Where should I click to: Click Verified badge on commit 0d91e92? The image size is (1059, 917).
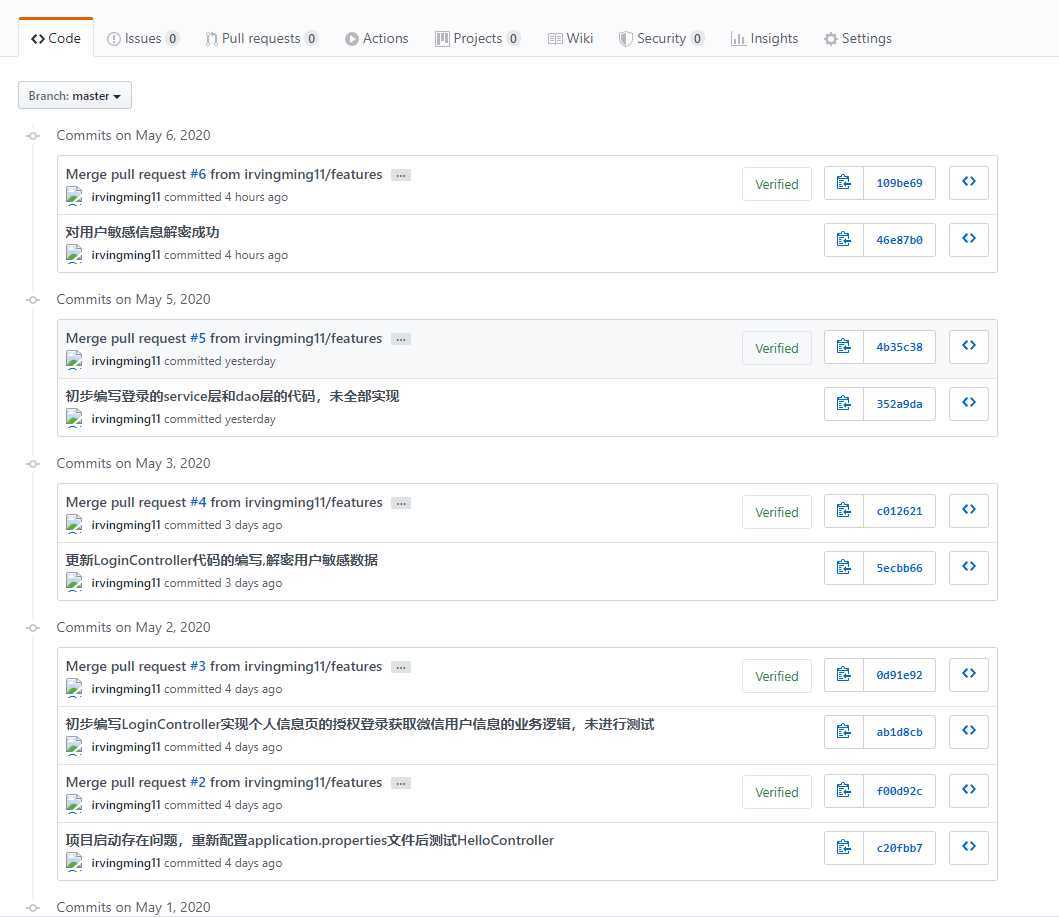coord(777,676)
